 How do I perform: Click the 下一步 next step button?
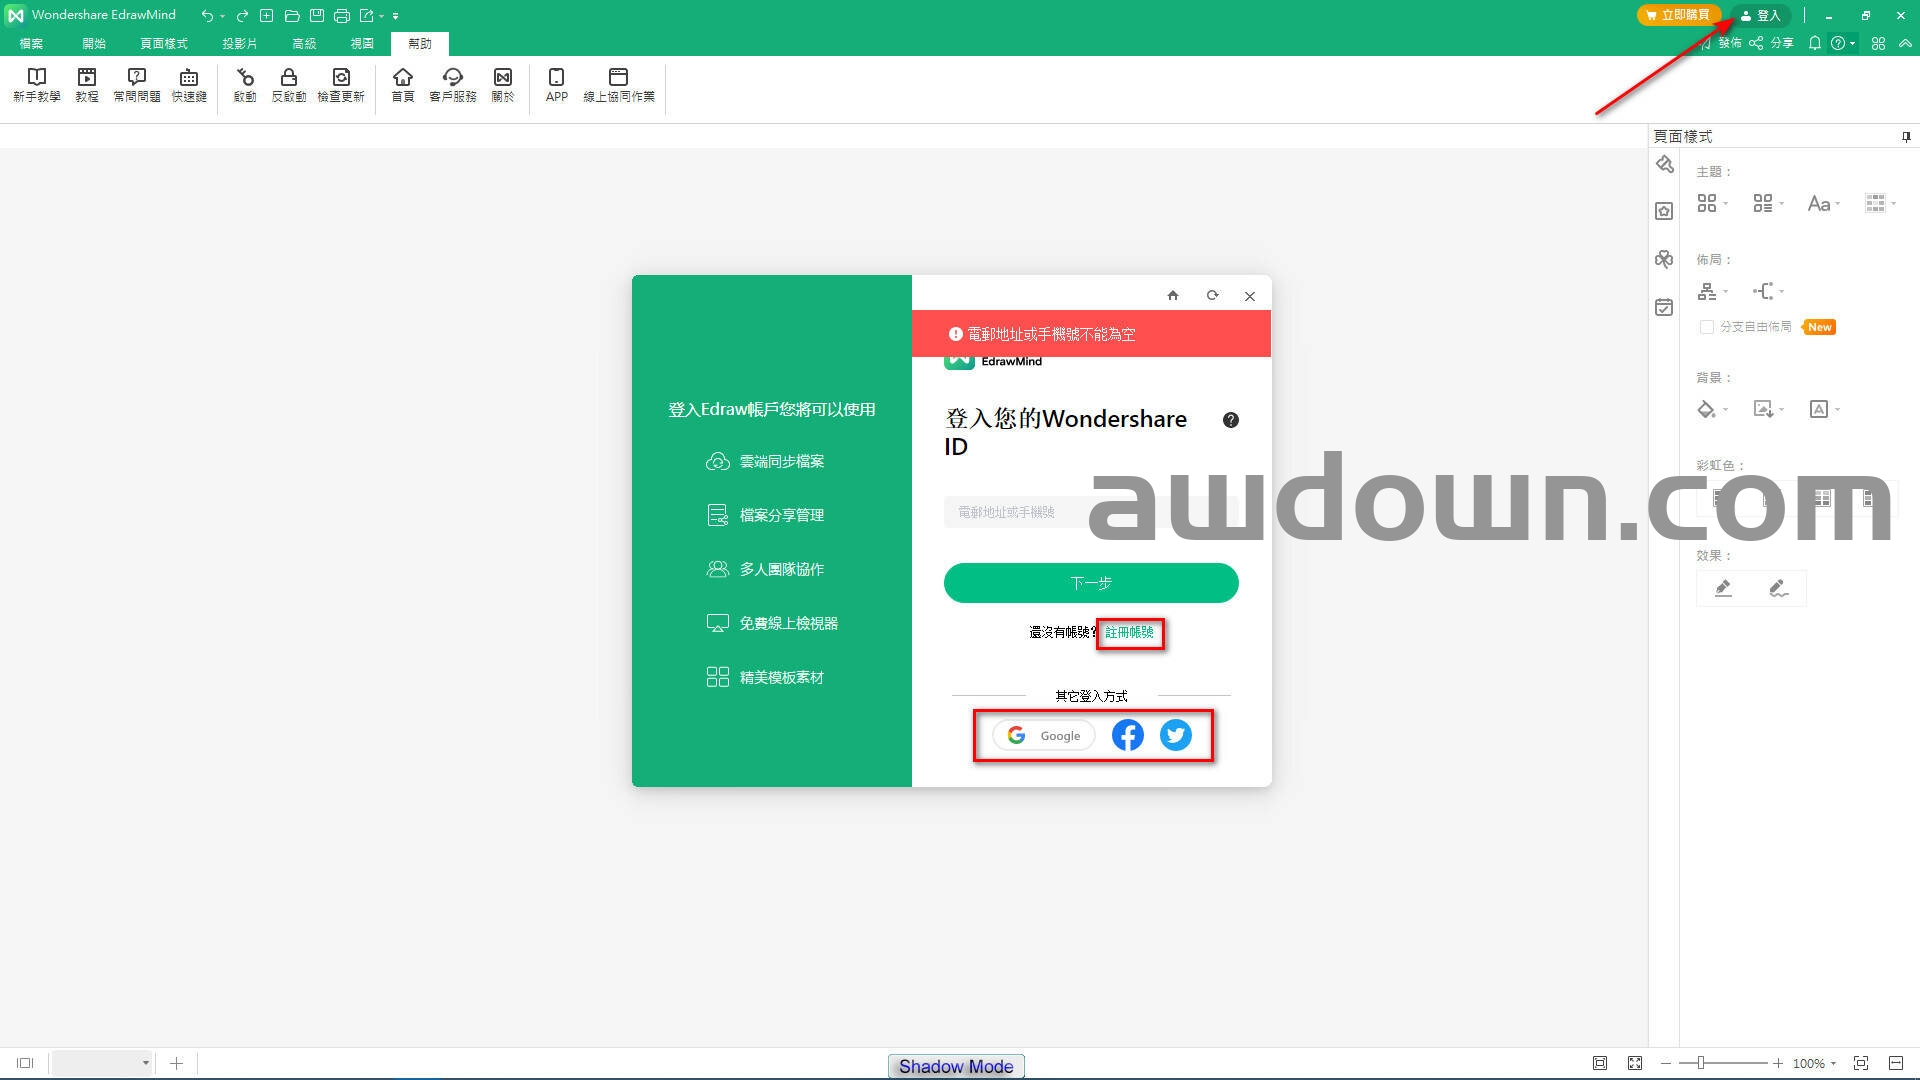click(1091, 583)
